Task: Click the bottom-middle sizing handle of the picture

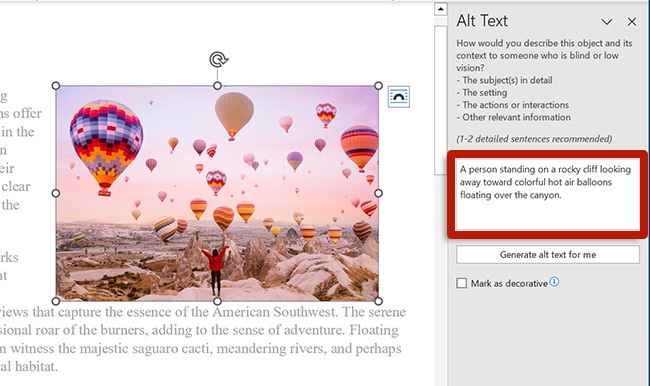Action: [x=217, y=301]
